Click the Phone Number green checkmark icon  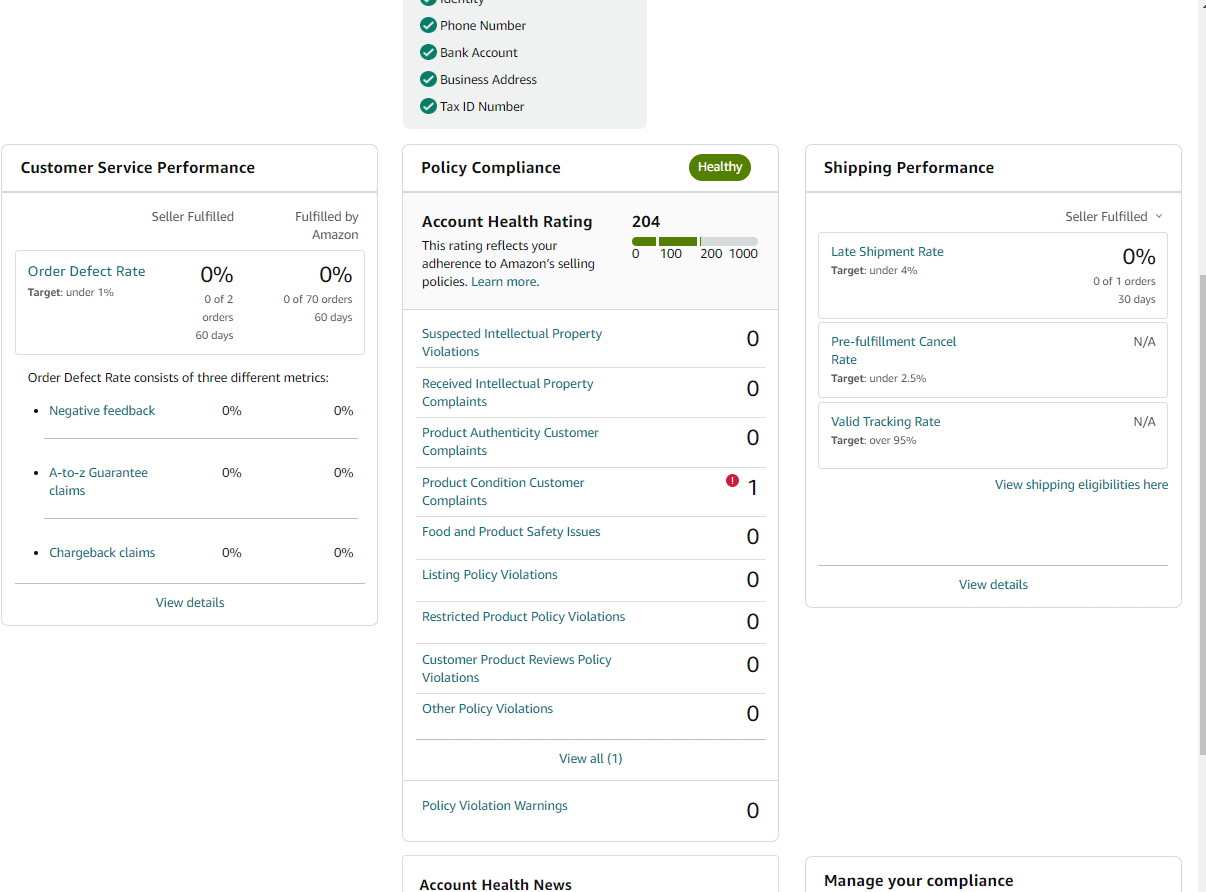click(x=428, y=25)
